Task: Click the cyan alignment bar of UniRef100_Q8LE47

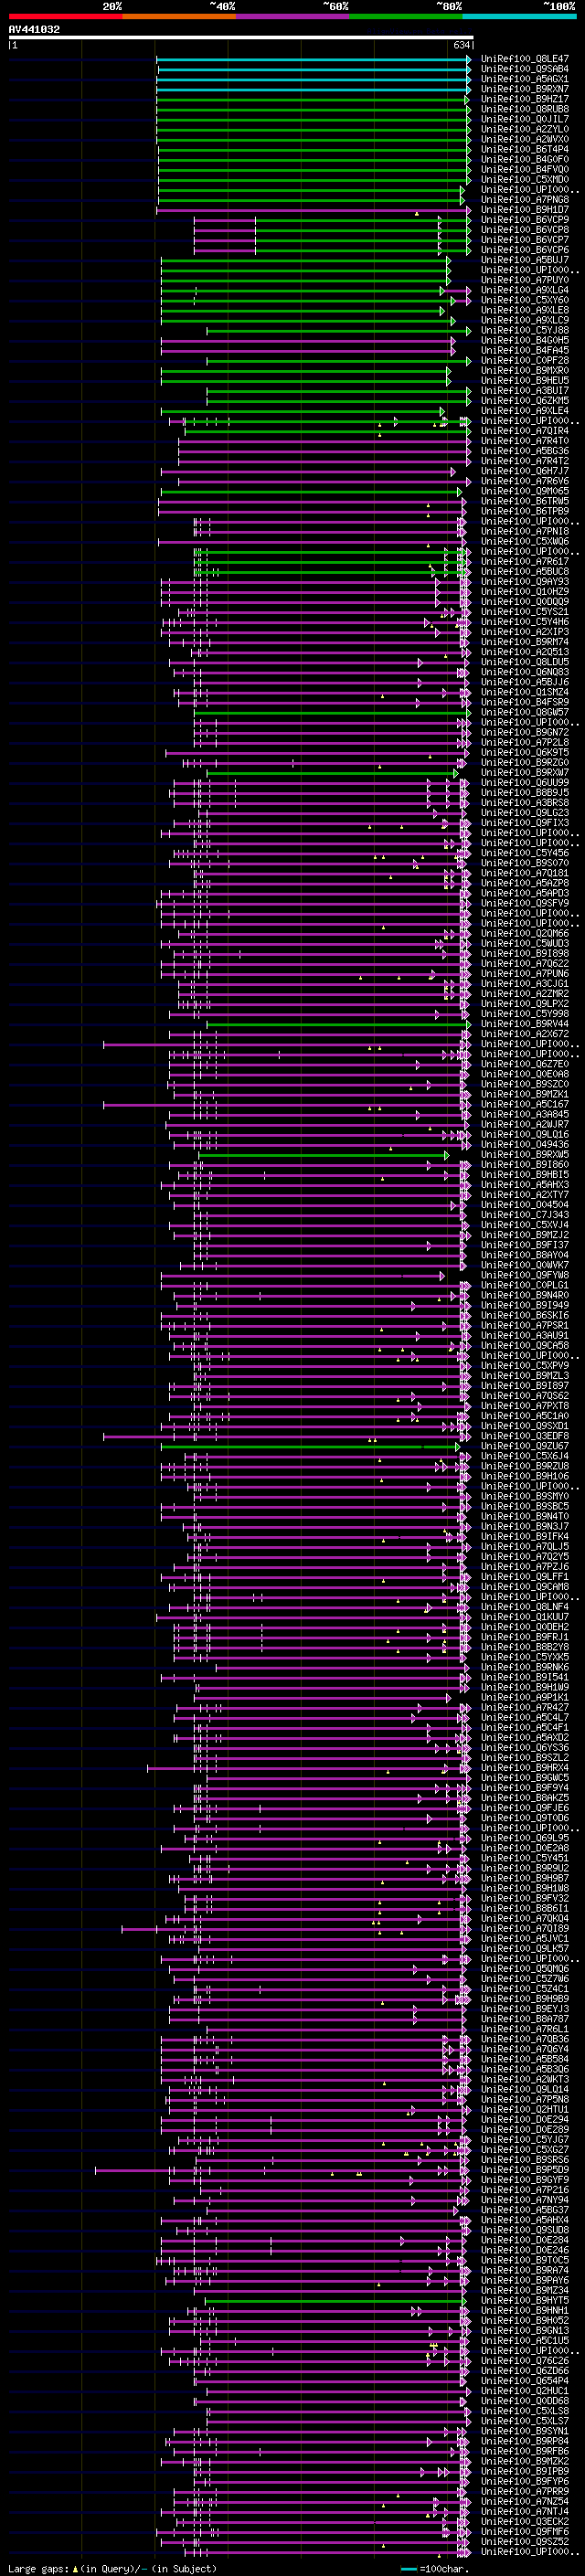Action: tap(313, 59)
